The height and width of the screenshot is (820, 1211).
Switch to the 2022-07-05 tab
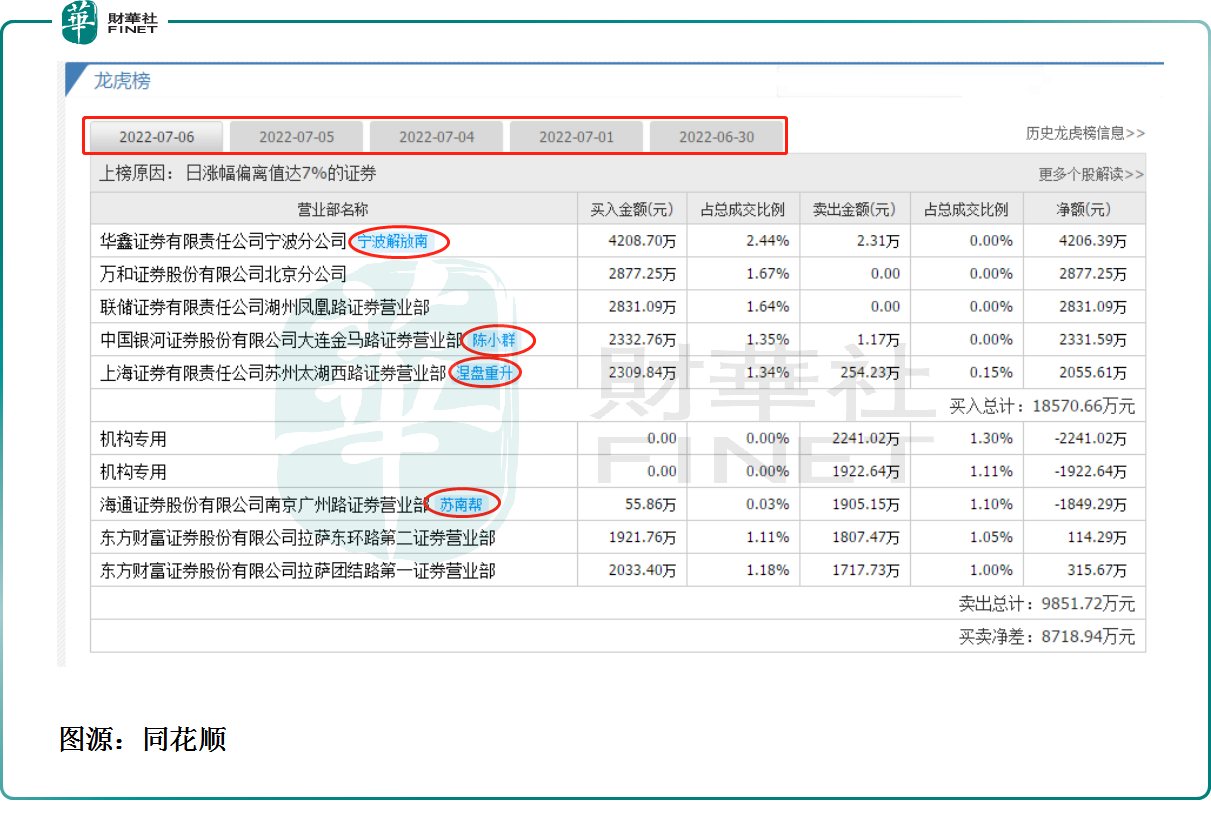296,137
